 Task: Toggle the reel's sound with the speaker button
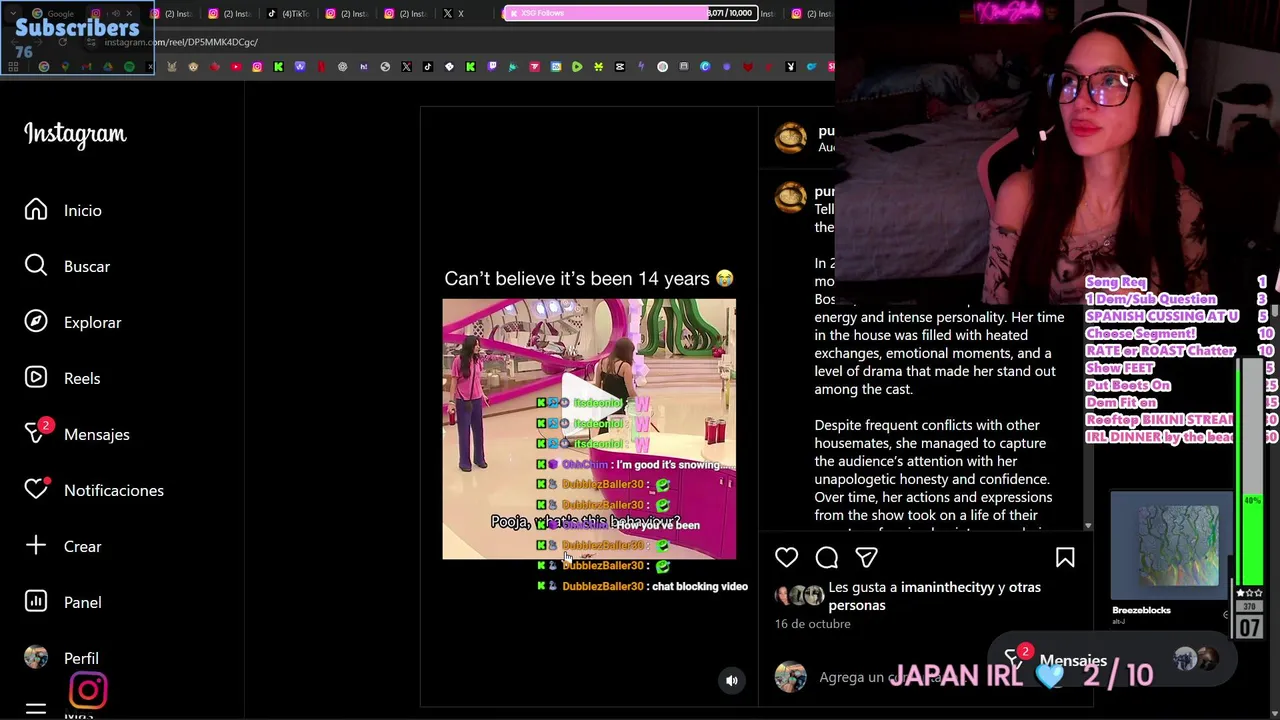[x=732, y=680]
